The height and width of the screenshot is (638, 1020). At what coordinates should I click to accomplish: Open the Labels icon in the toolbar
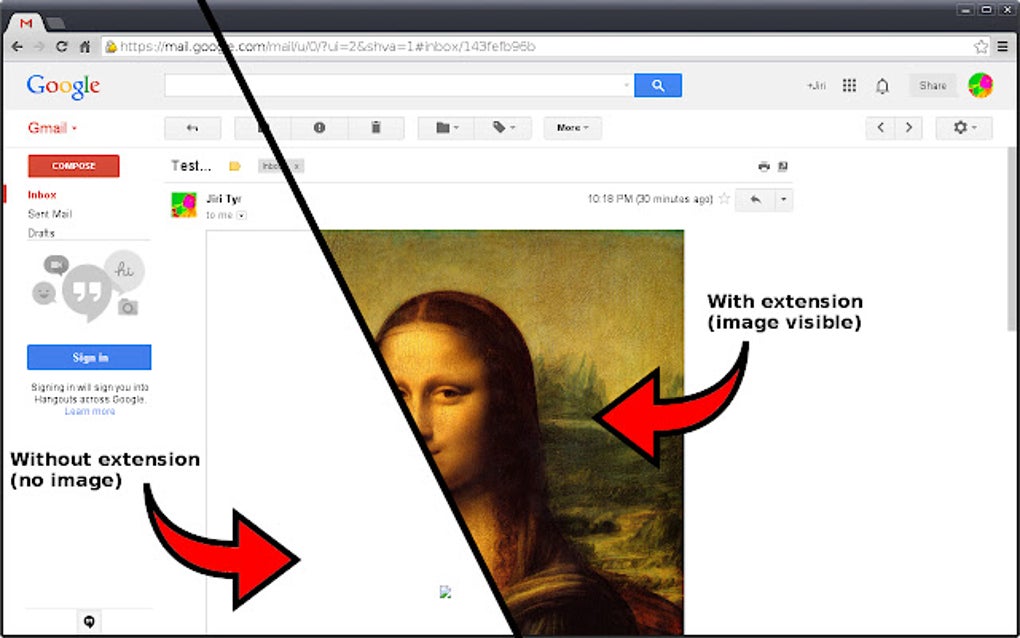[503, 128]
